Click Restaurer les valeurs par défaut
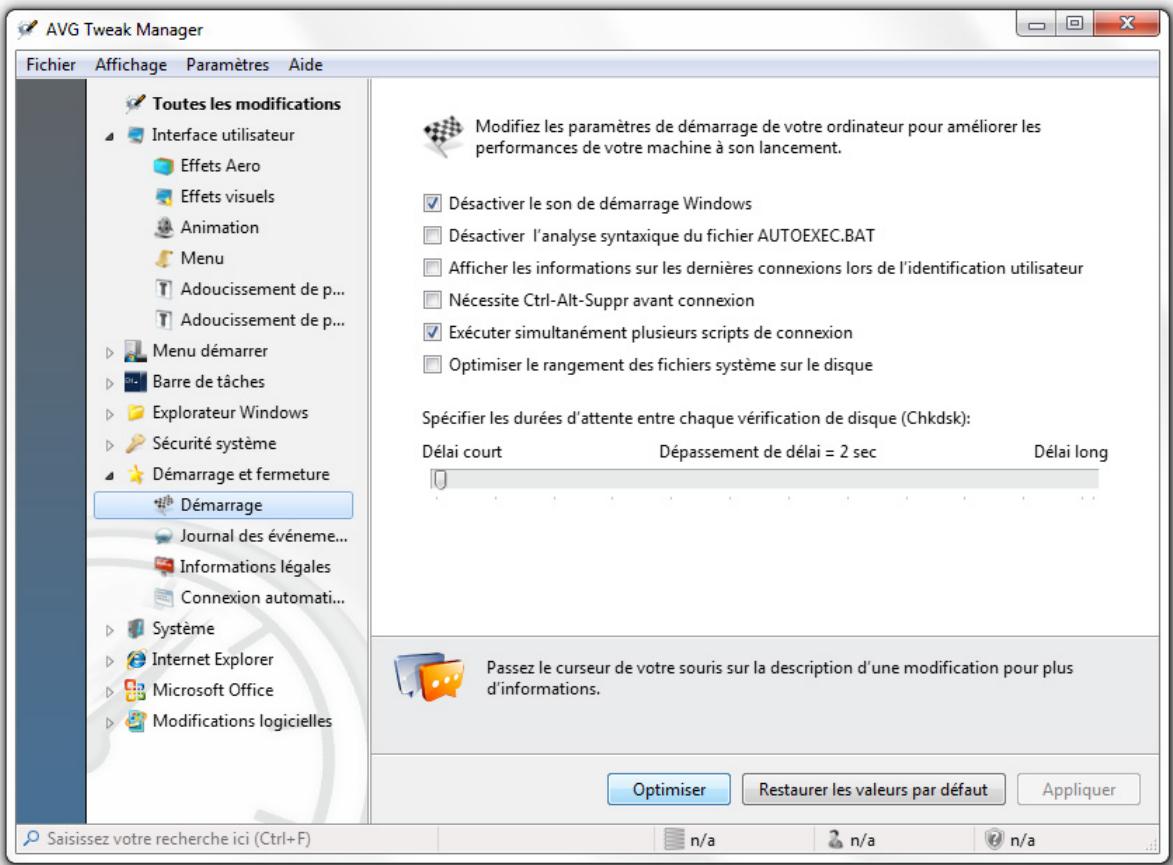Viewport: 1173px width, 865px height. (x=873, y=789)
